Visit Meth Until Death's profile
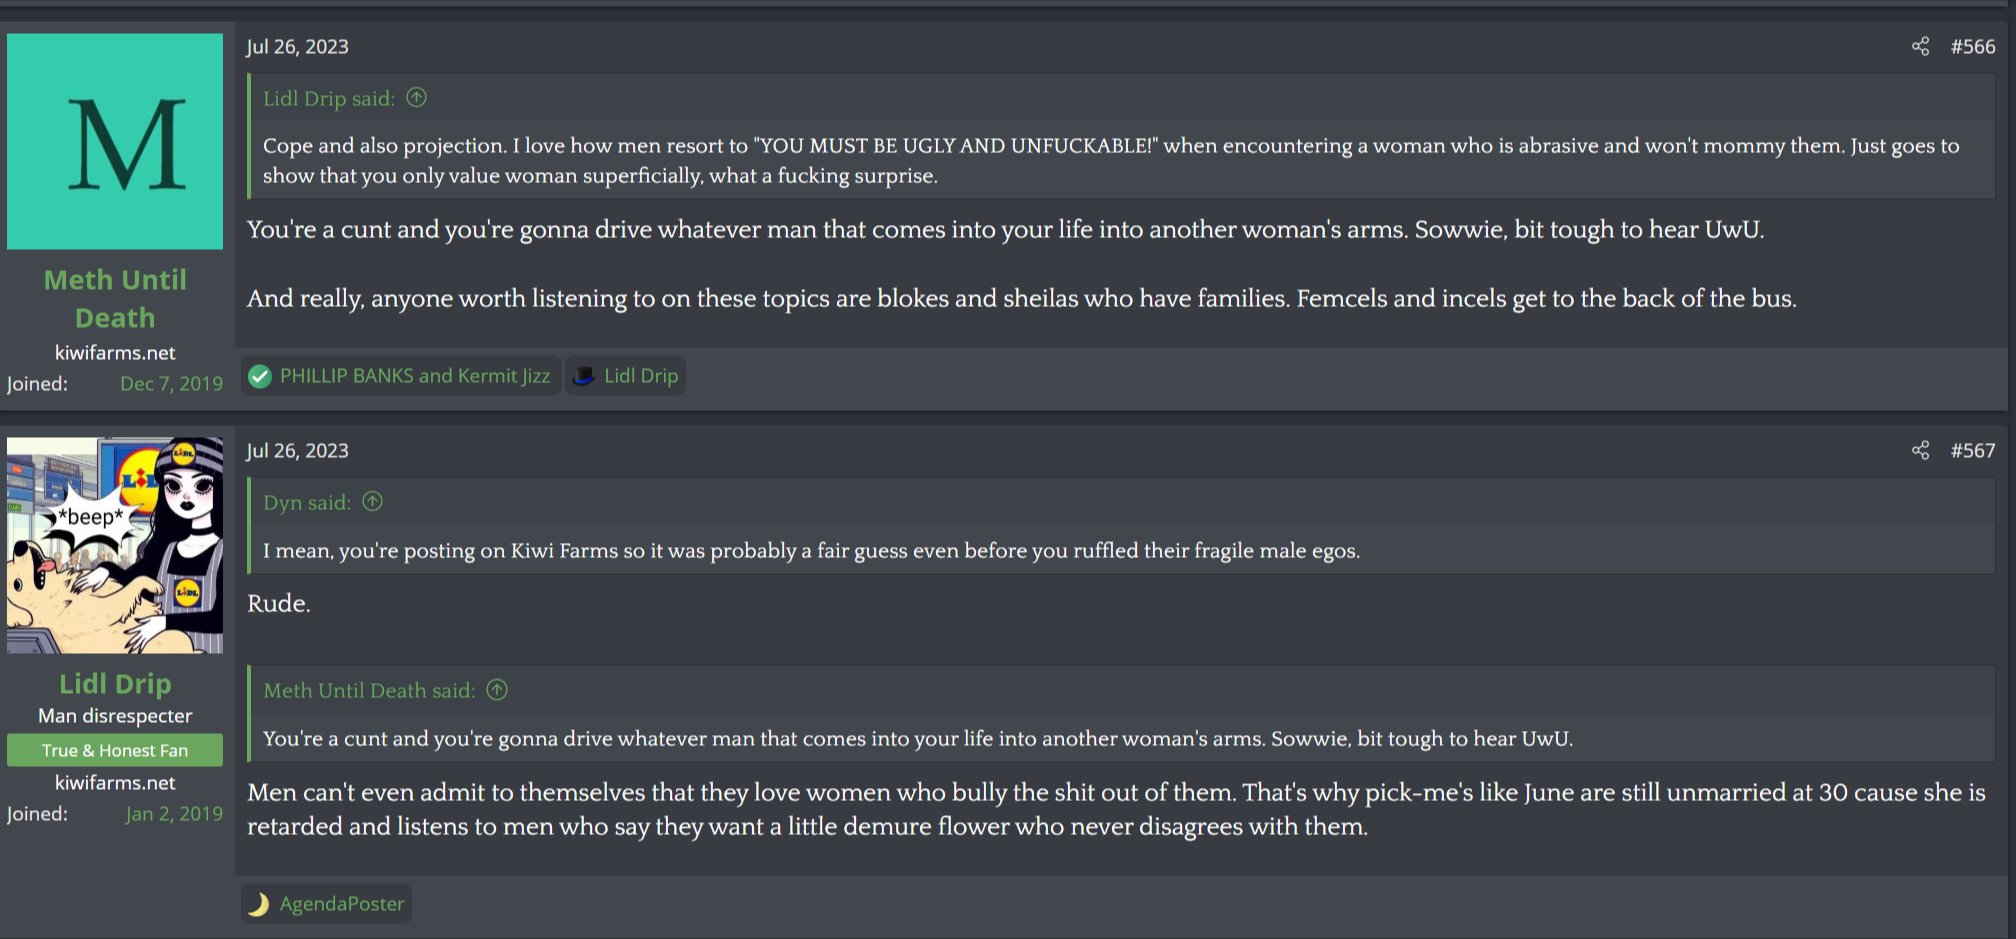 point(114,298)
